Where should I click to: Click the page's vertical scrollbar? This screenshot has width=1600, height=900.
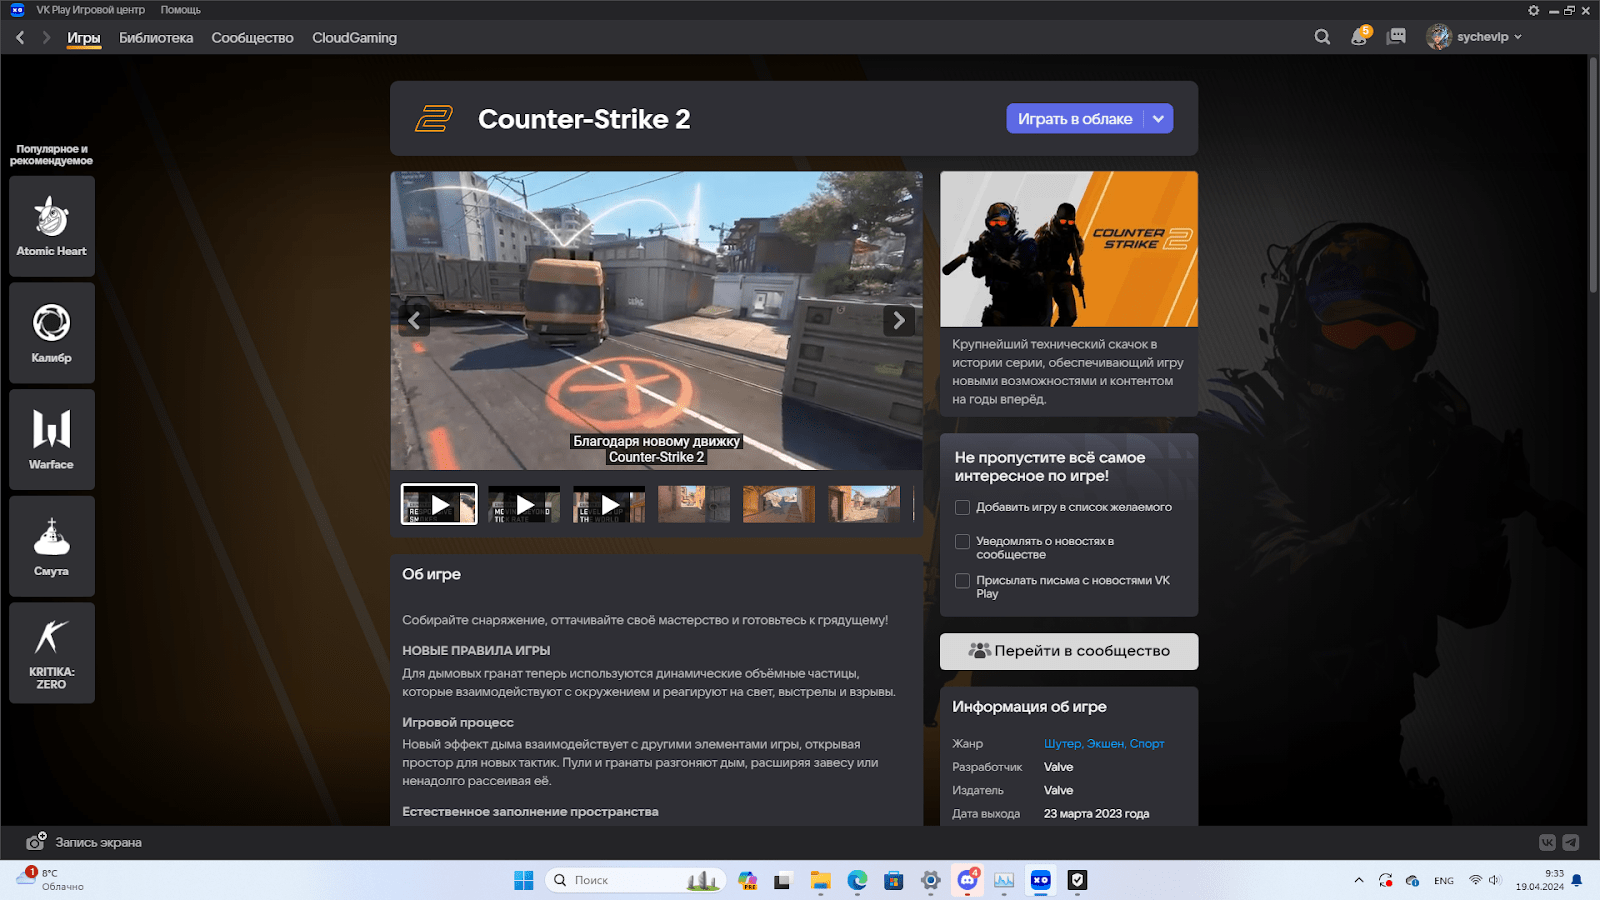(x=1593, y=175)
